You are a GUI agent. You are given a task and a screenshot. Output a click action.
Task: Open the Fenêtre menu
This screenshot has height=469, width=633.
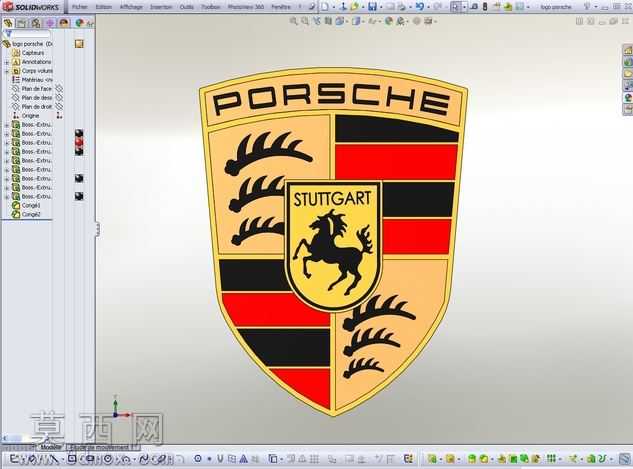coord(281,7)
